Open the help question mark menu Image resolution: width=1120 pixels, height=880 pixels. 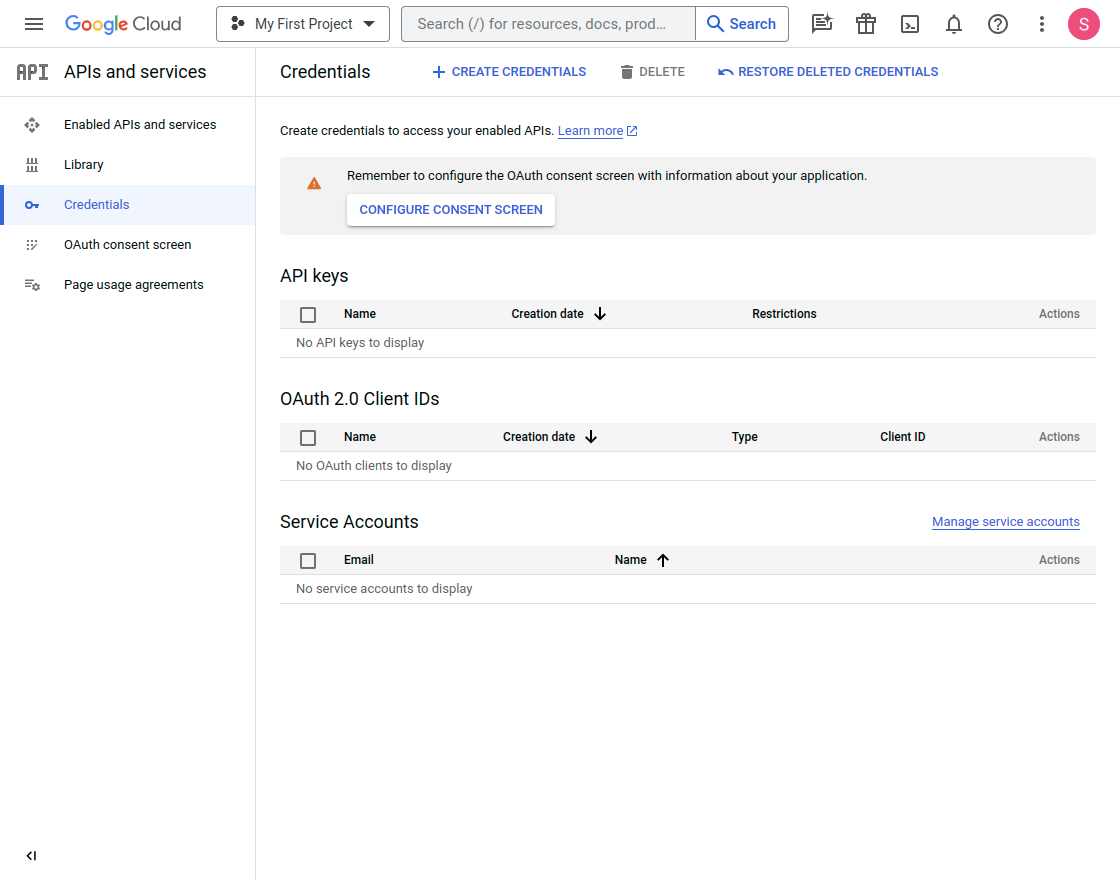[x=998, y=24]
